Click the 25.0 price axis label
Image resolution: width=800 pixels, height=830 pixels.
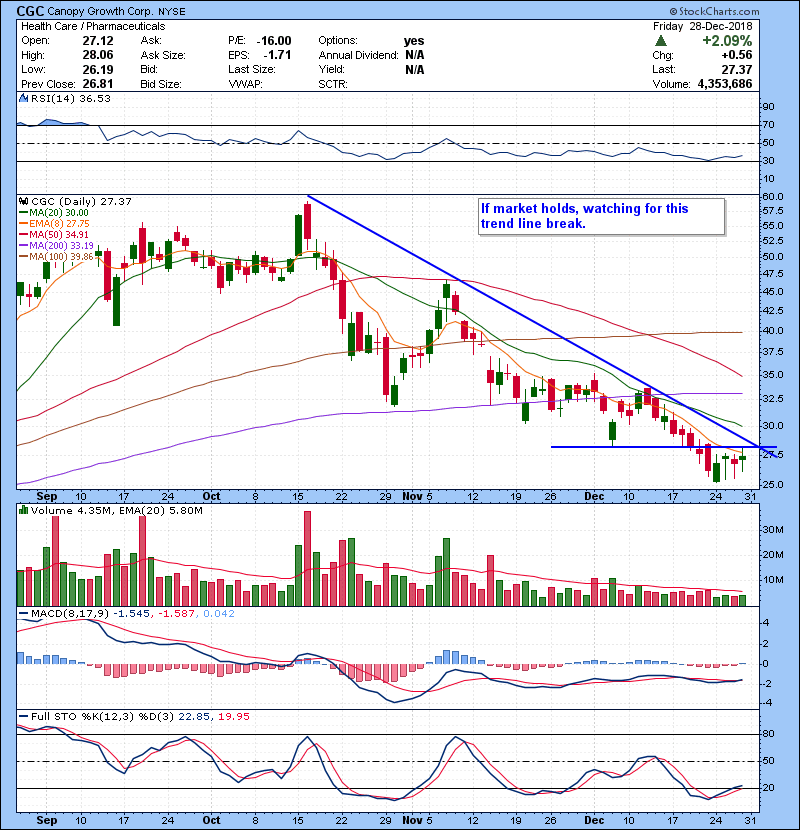tap(772, 484)
